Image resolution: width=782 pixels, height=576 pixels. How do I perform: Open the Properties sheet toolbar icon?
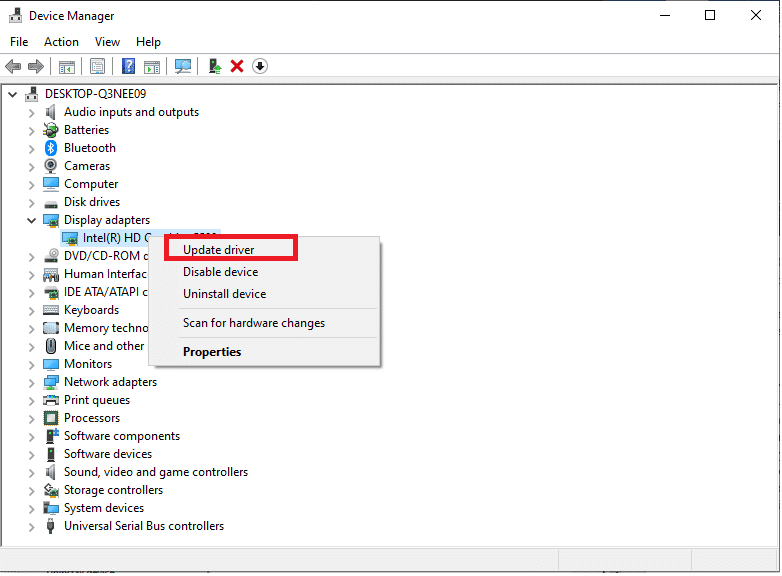coord(97,66)
